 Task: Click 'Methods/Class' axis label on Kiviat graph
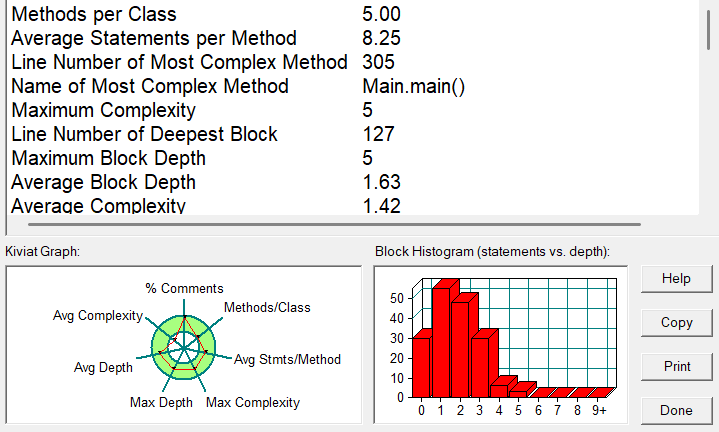click(267, 307)
